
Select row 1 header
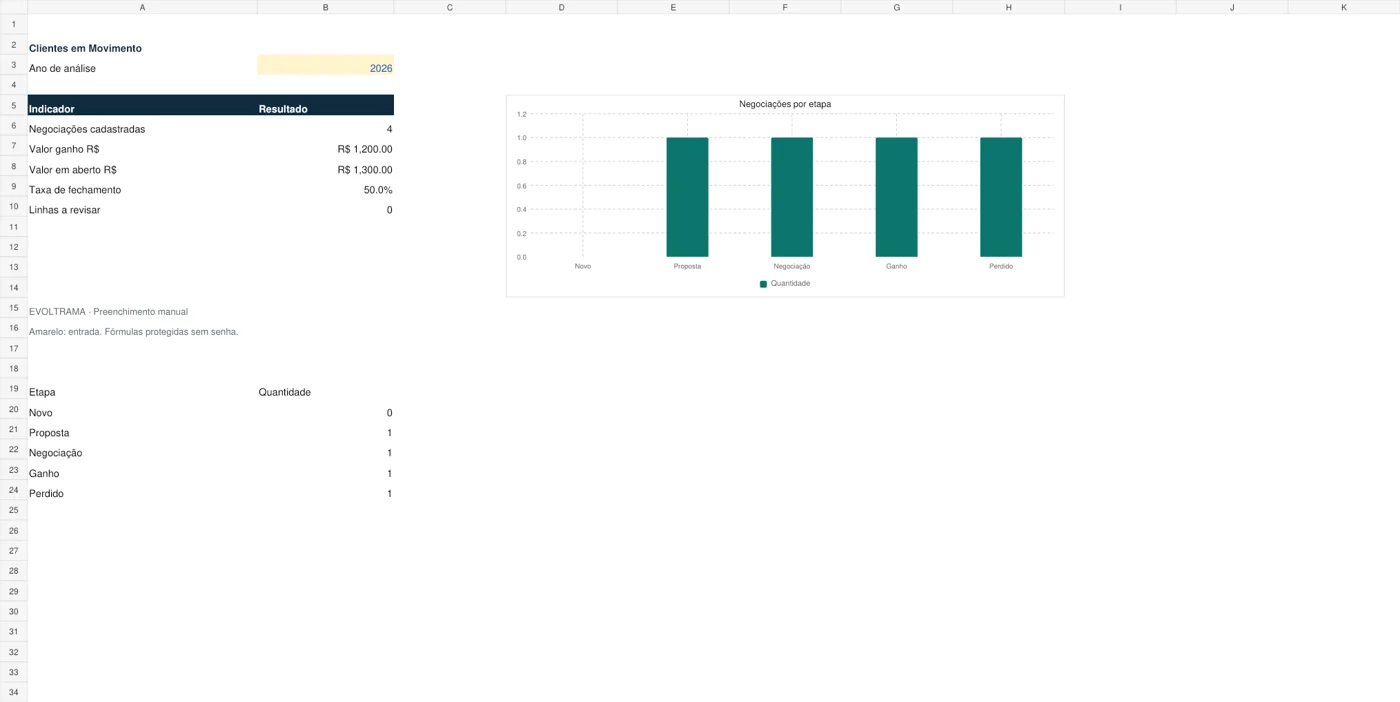14,24
